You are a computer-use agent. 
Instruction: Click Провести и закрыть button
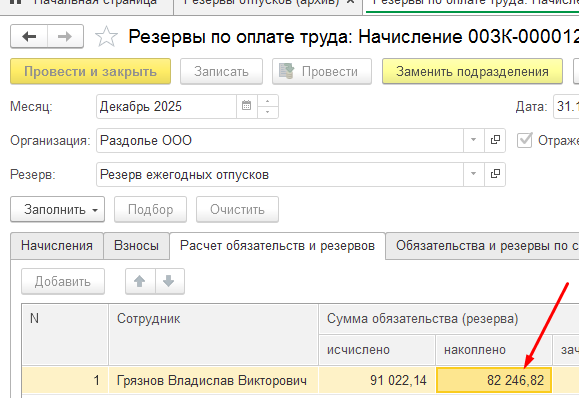(x=90, y=71)
